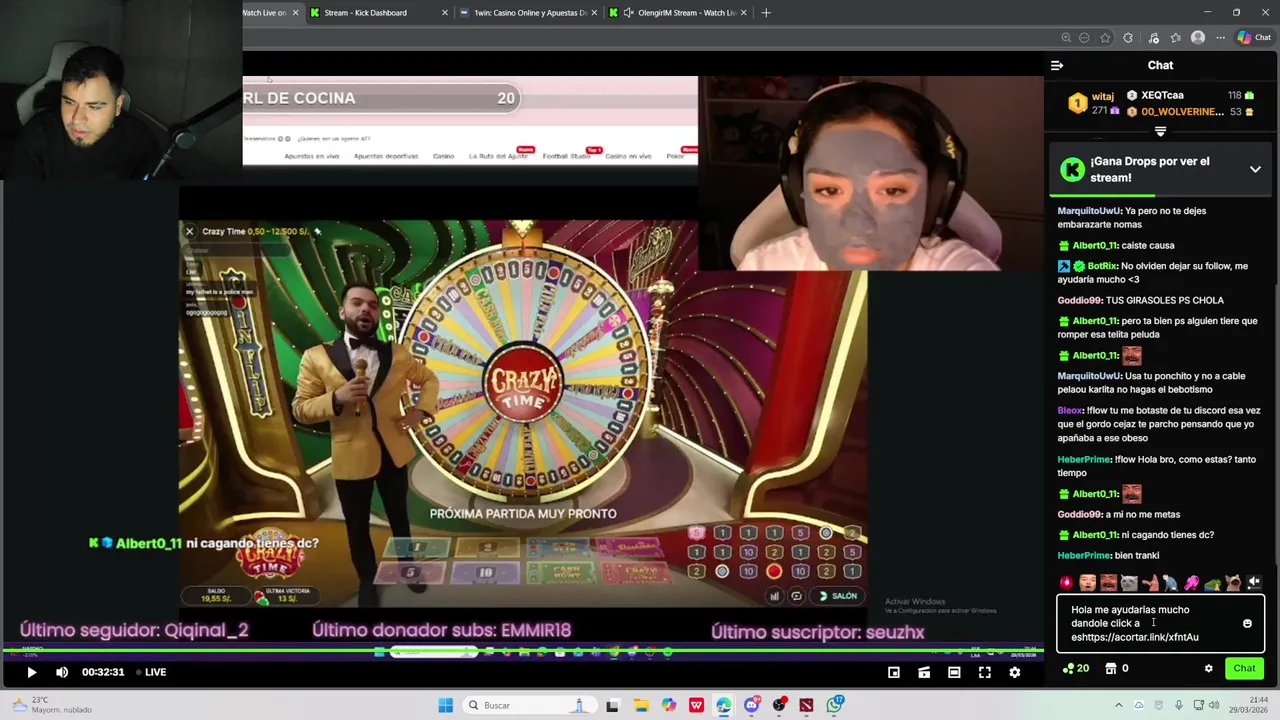Click the username MarquitoUwU in the first chat message
This screenshot has width=1280, height=720.
point(1089,211)
